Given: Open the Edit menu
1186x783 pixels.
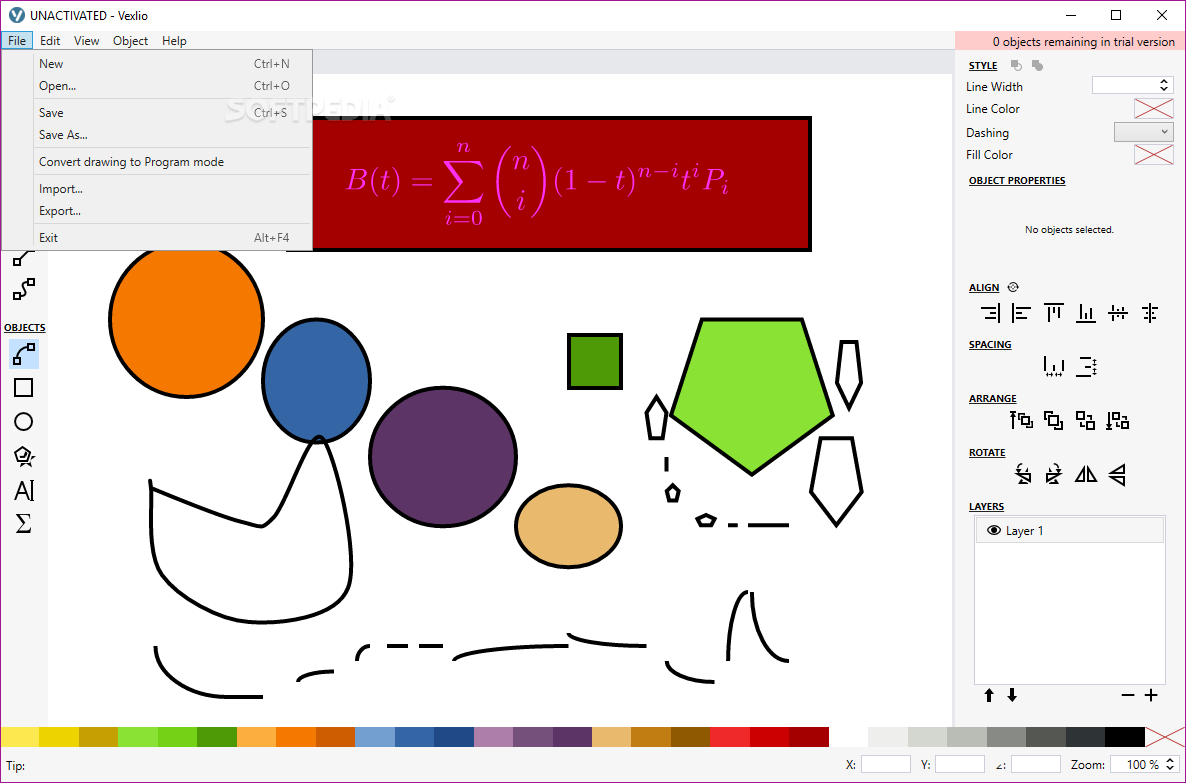Looking at the screenshot, I should coord(50,41).
